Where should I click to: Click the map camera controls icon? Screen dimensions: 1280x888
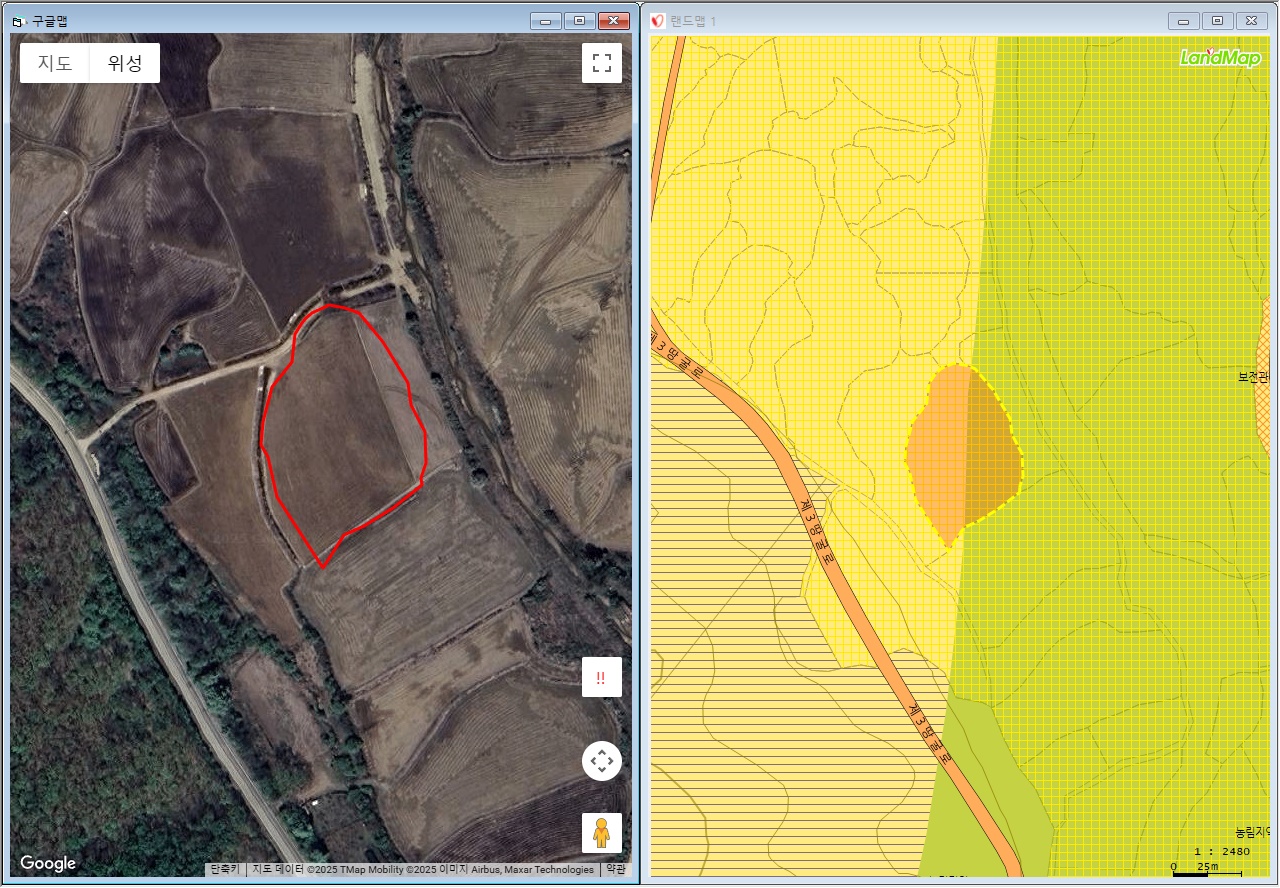pyautogui.click(x=601, y=761)
